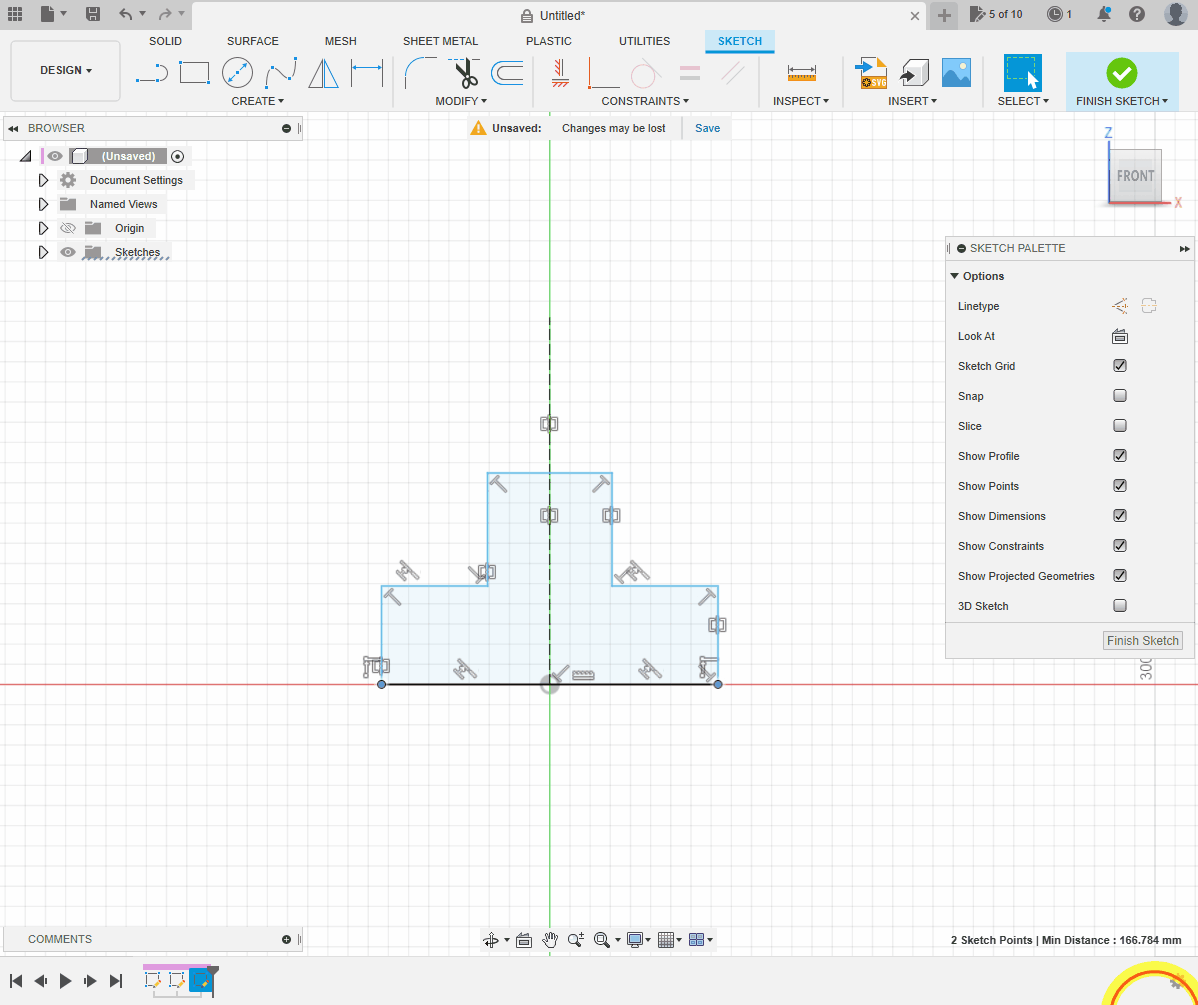Uncheck Show Constraints option
This screenshot has width=1198, height=1005.
[1120, 546]
